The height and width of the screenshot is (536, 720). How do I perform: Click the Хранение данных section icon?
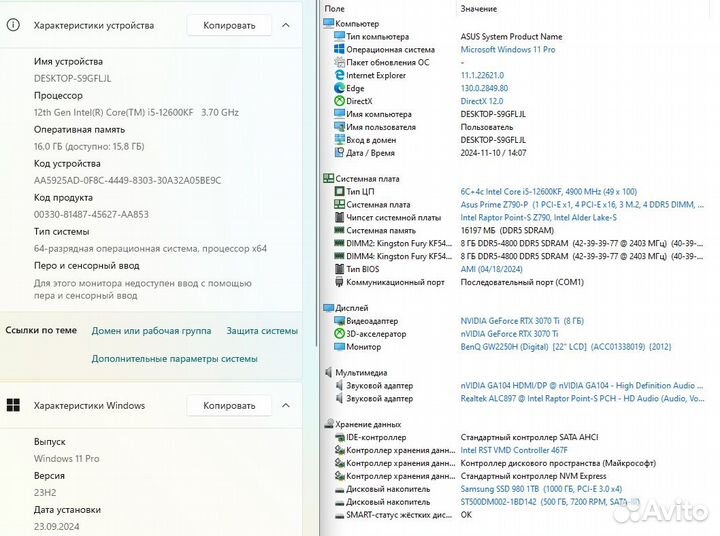coord(328,424)
